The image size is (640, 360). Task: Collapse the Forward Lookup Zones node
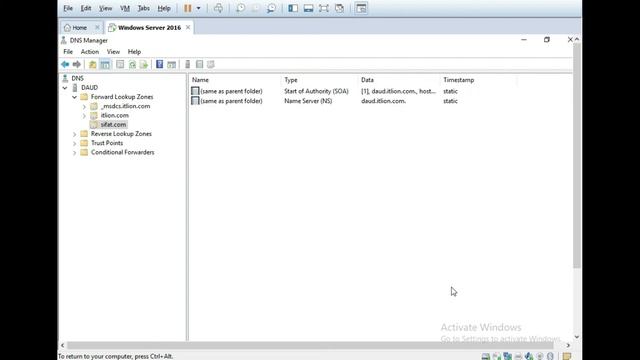[x=74, y=97]
